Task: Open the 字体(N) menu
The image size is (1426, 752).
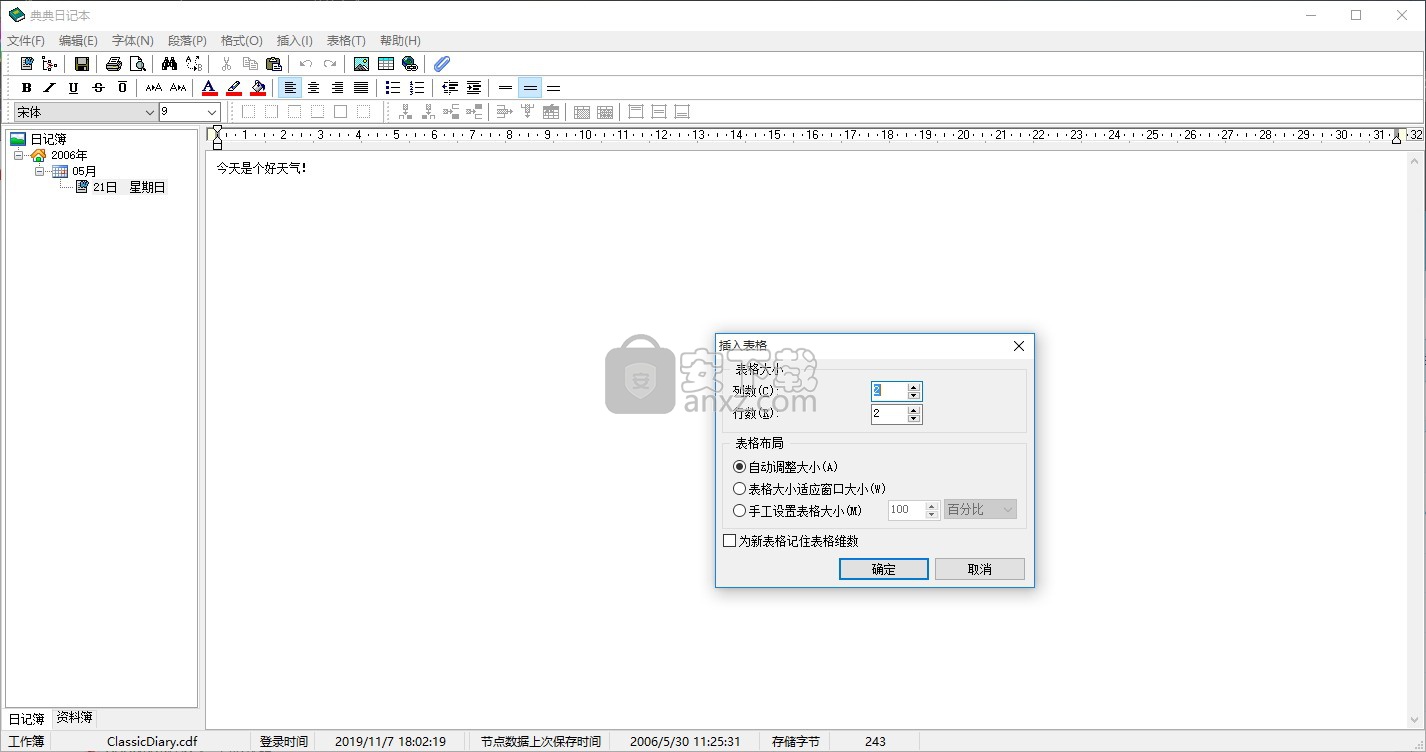Action: tap(133, 41)
